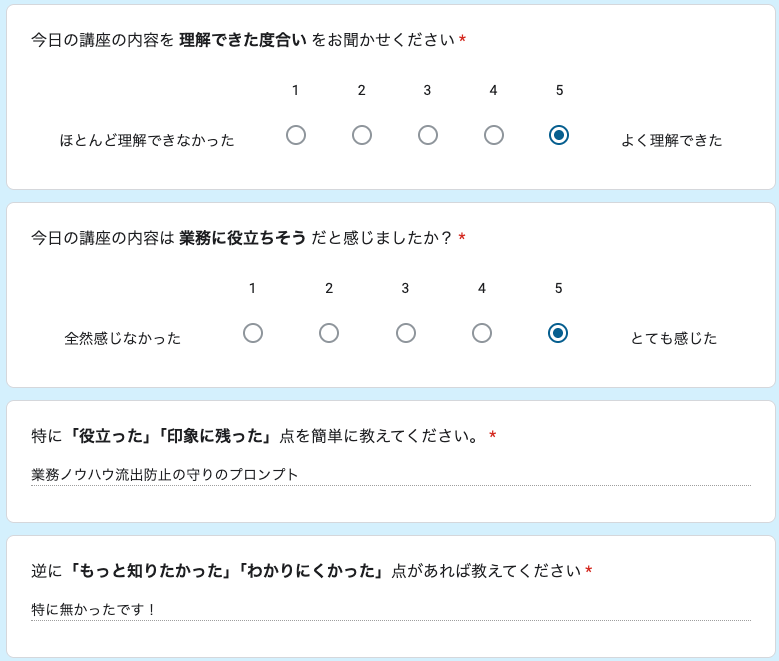Choose rating 3 for 業務に役立ちそう
The image size is (779, 661).
tap(406, 333)
